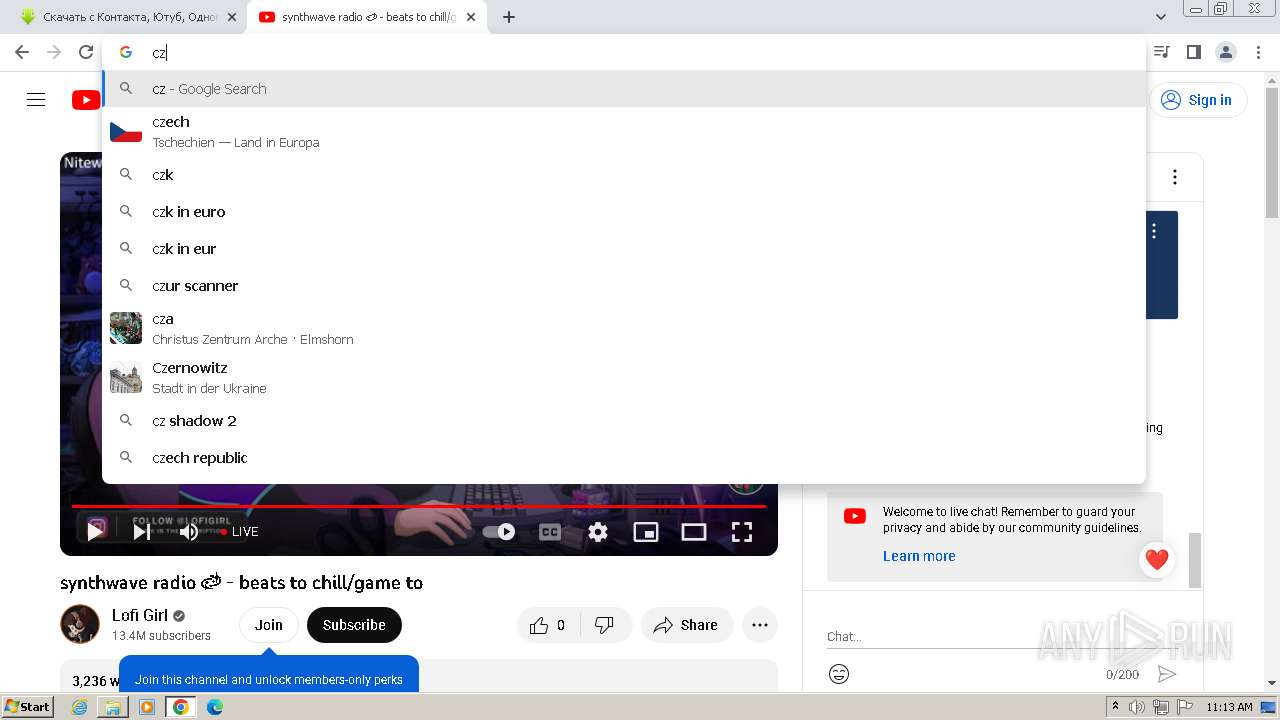The image size is (1280, 720).
Task: Pick 'czk in eur' suggestion
Action: pos(624,249)
